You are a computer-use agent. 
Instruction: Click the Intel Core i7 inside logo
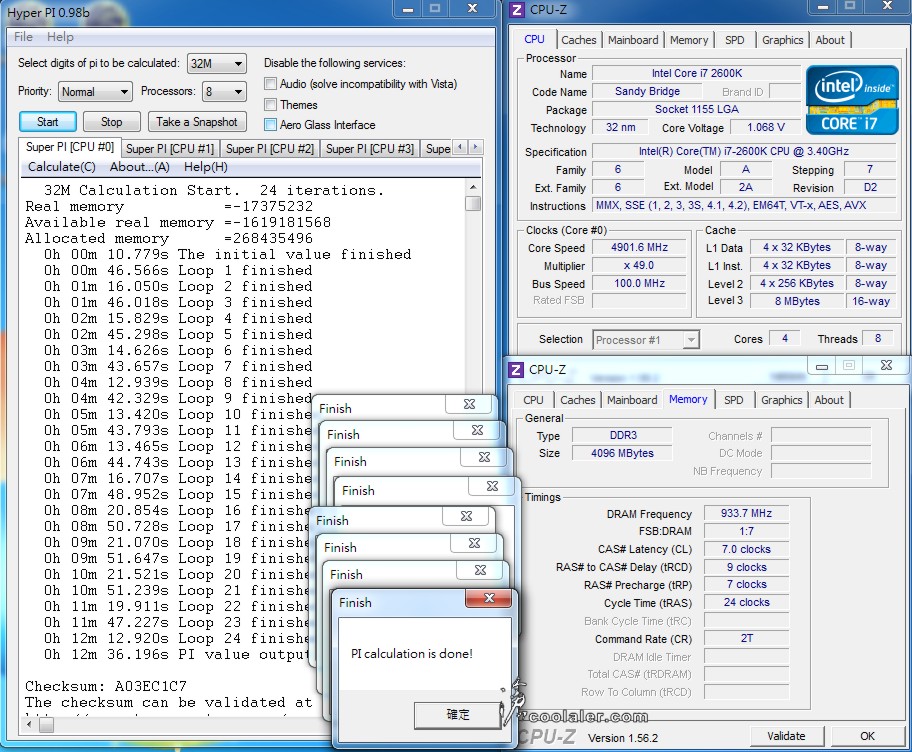[x=852, y=100]
